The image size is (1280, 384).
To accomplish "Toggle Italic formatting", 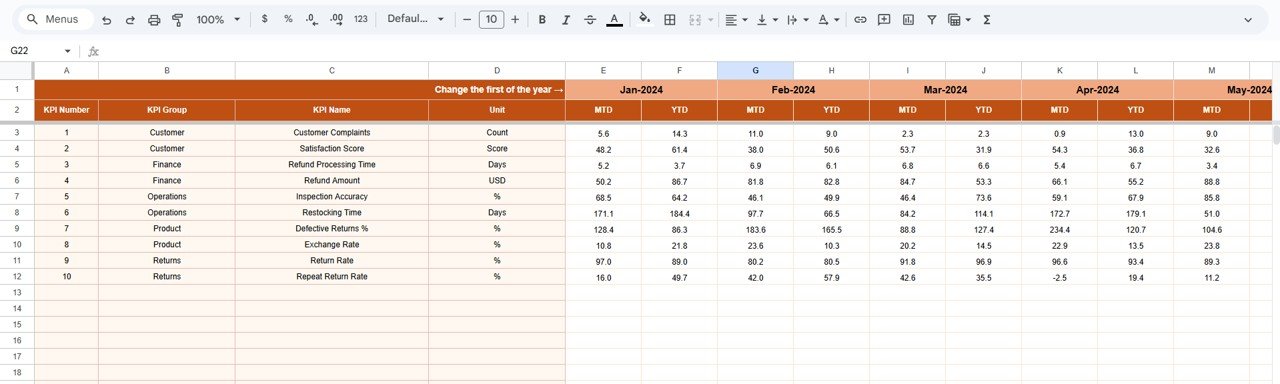I will coord(566,19).
